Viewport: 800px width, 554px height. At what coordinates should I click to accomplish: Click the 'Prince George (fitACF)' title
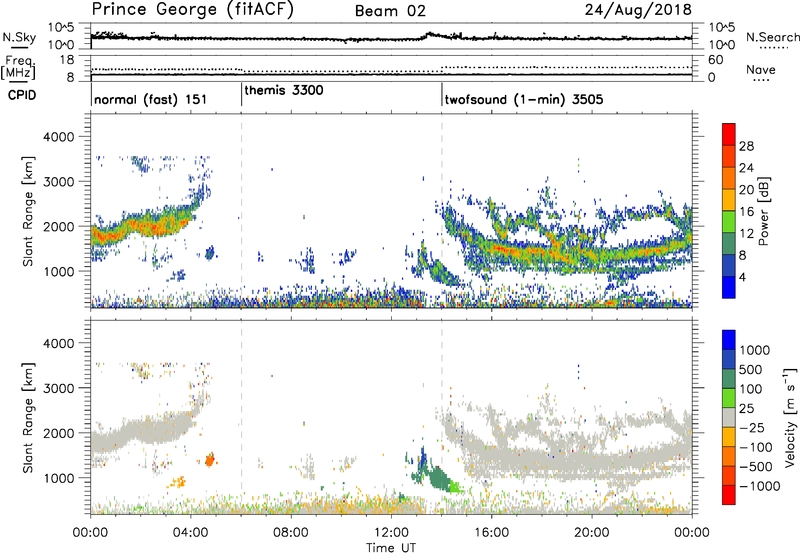click(192, 10)
